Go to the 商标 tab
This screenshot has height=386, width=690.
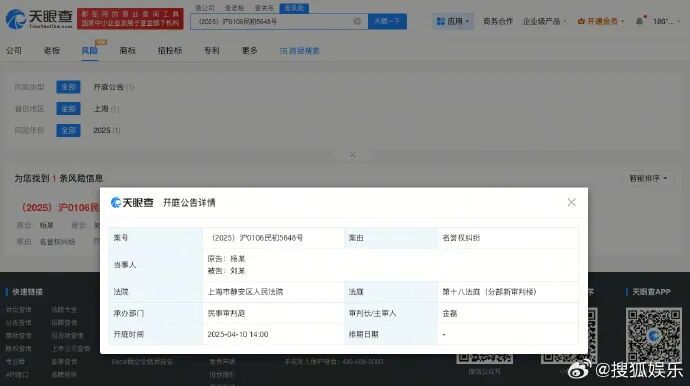point(128,51)
